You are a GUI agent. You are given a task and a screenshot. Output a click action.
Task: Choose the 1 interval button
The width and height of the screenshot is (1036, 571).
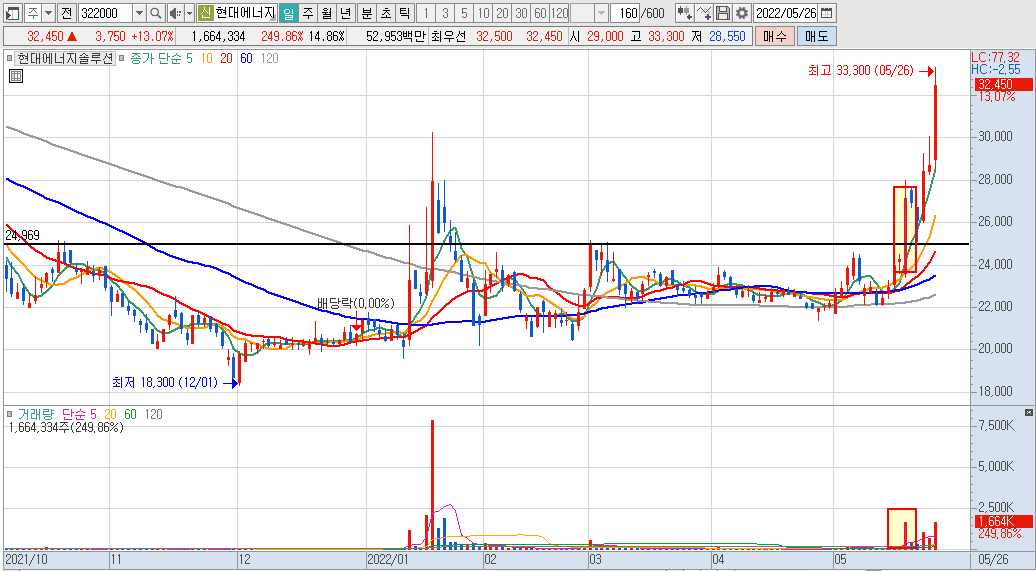426,13
